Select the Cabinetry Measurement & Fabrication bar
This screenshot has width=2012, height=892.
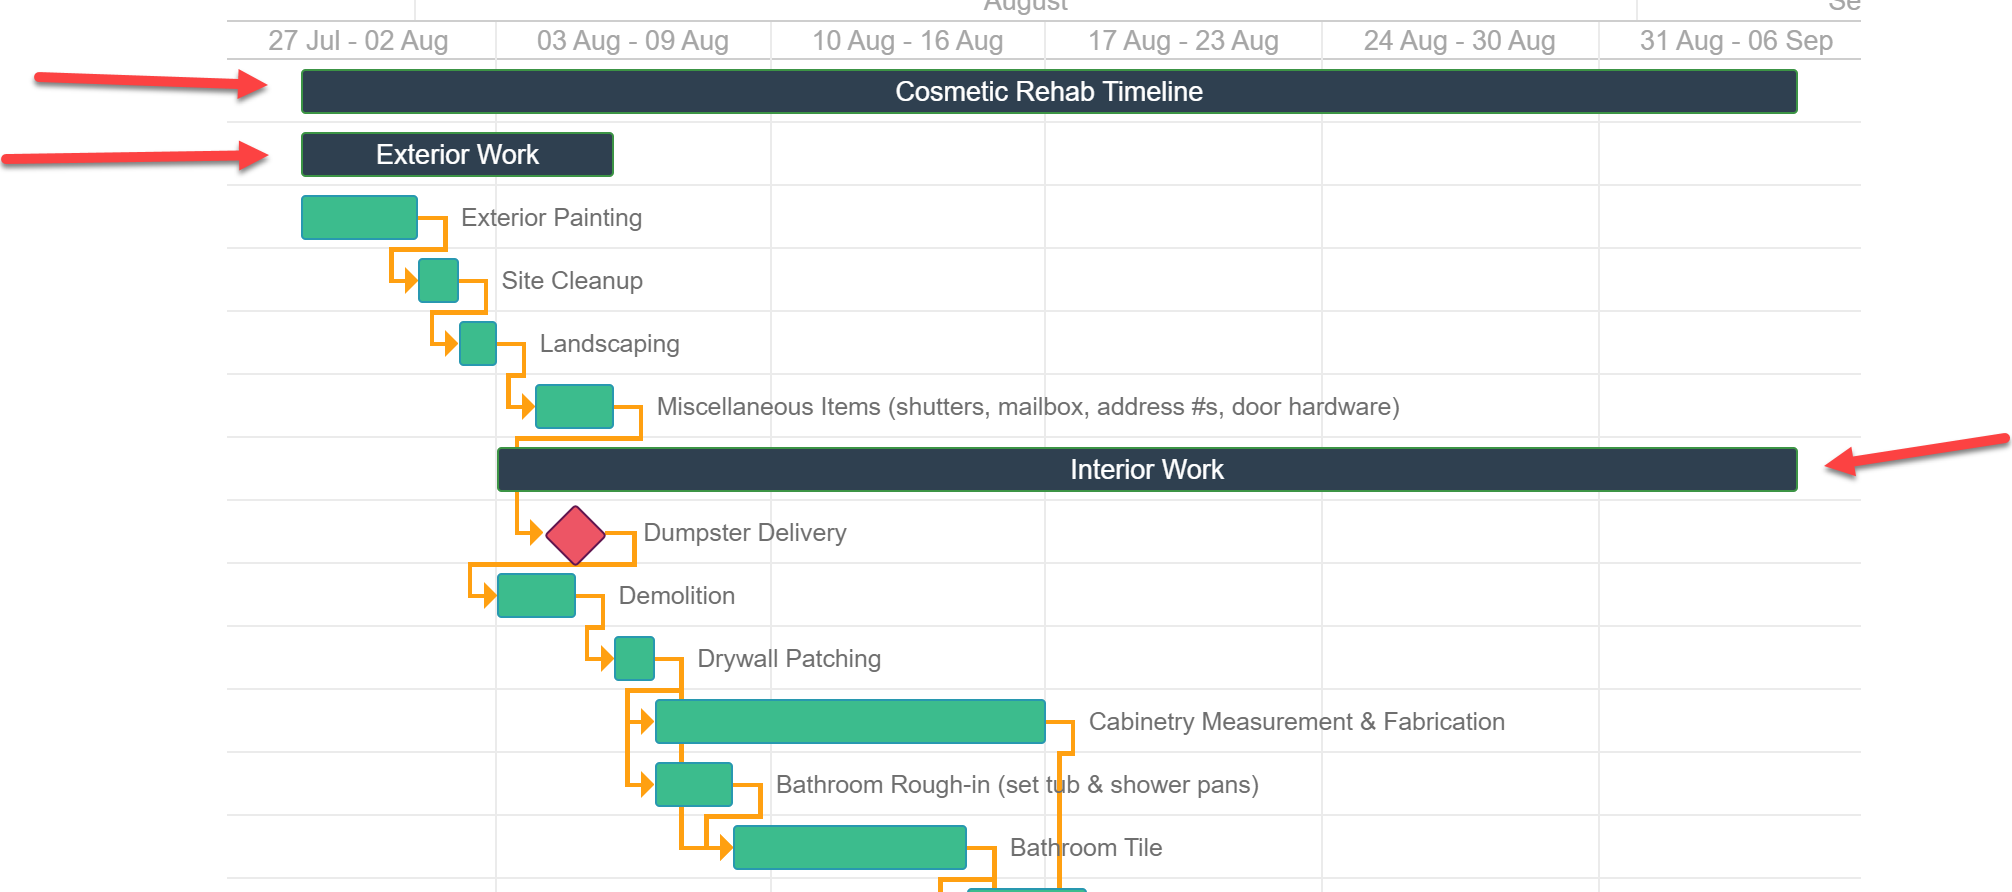pos(850,722)
